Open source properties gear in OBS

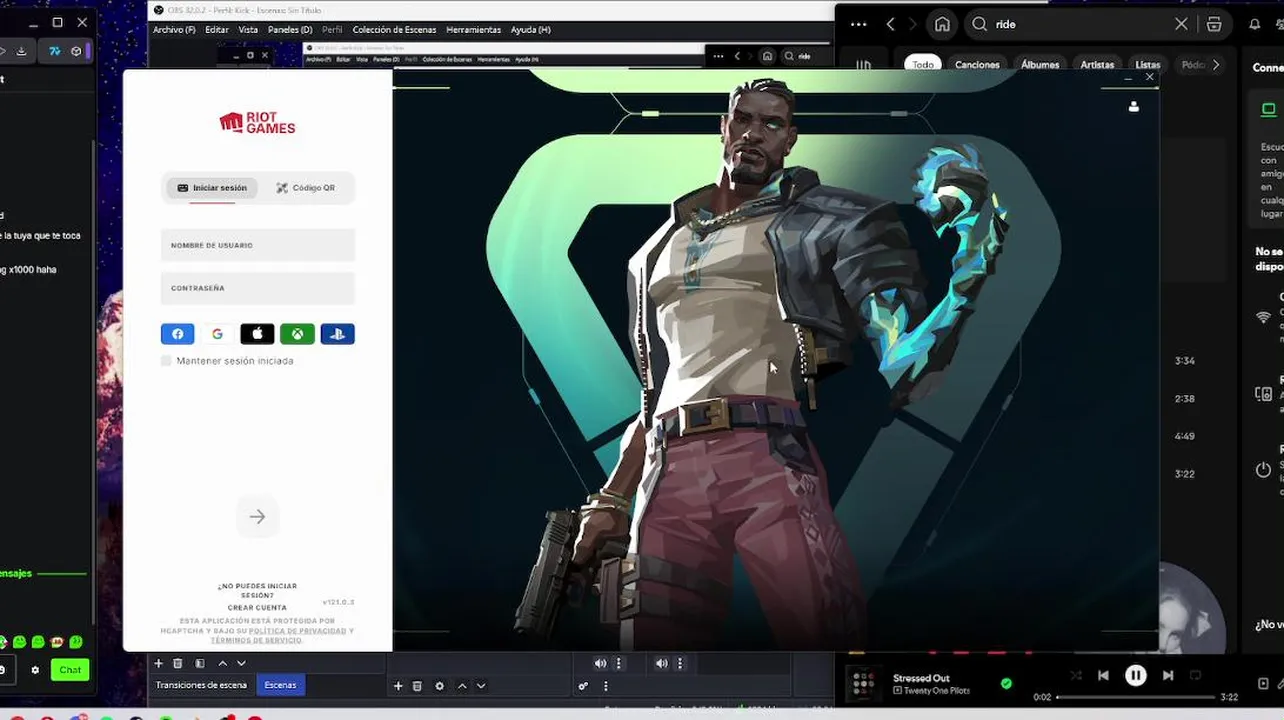[439, 686]
